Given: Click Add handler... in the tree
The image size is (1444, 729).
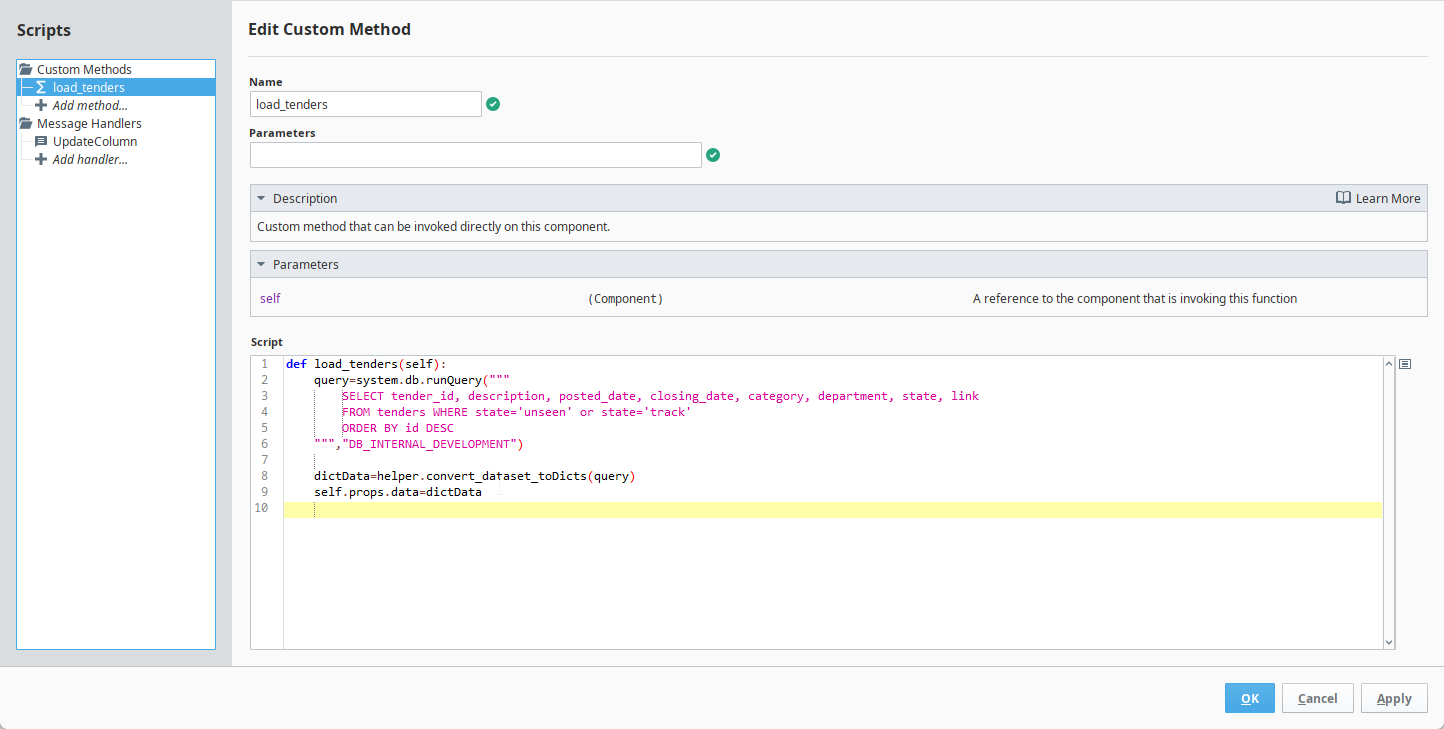Looking at the screenshot, I should 90,159.
